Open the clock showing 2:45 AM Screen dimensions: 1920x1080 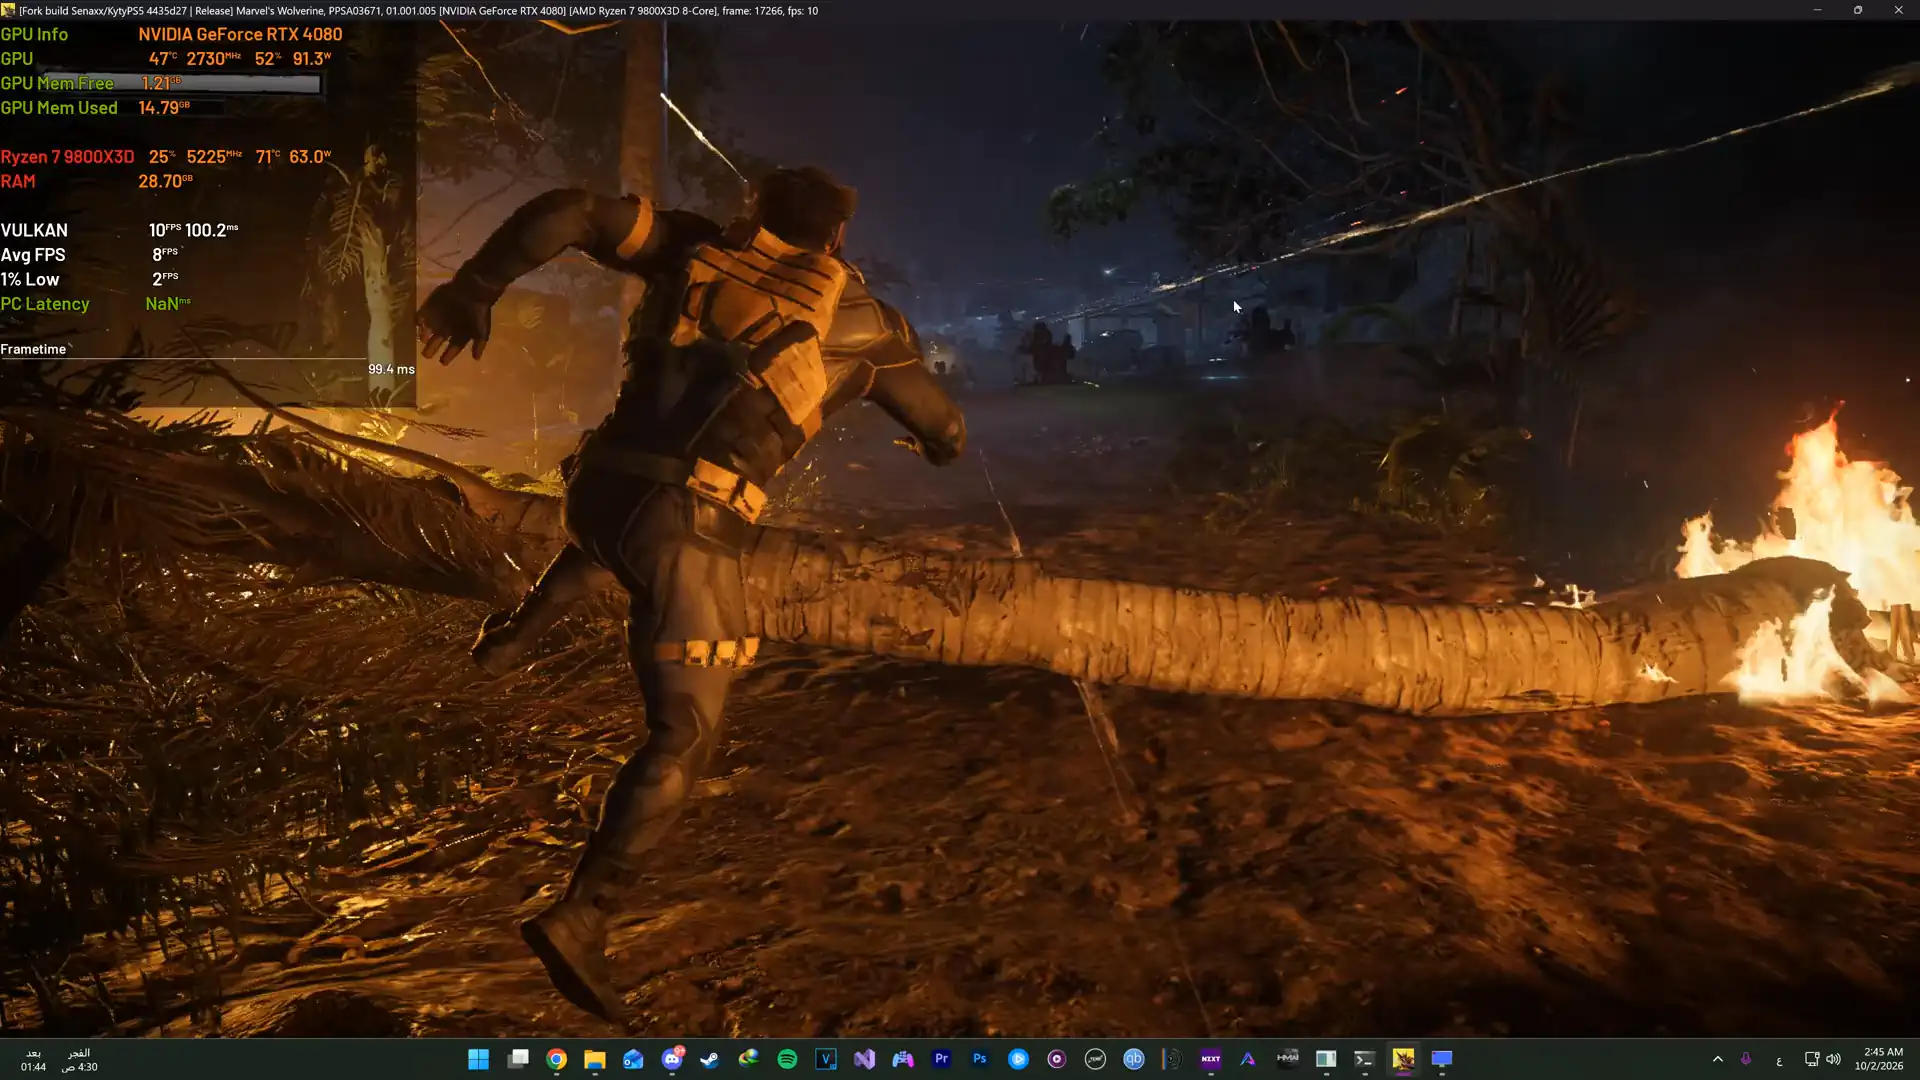tap(1879, 1059)
